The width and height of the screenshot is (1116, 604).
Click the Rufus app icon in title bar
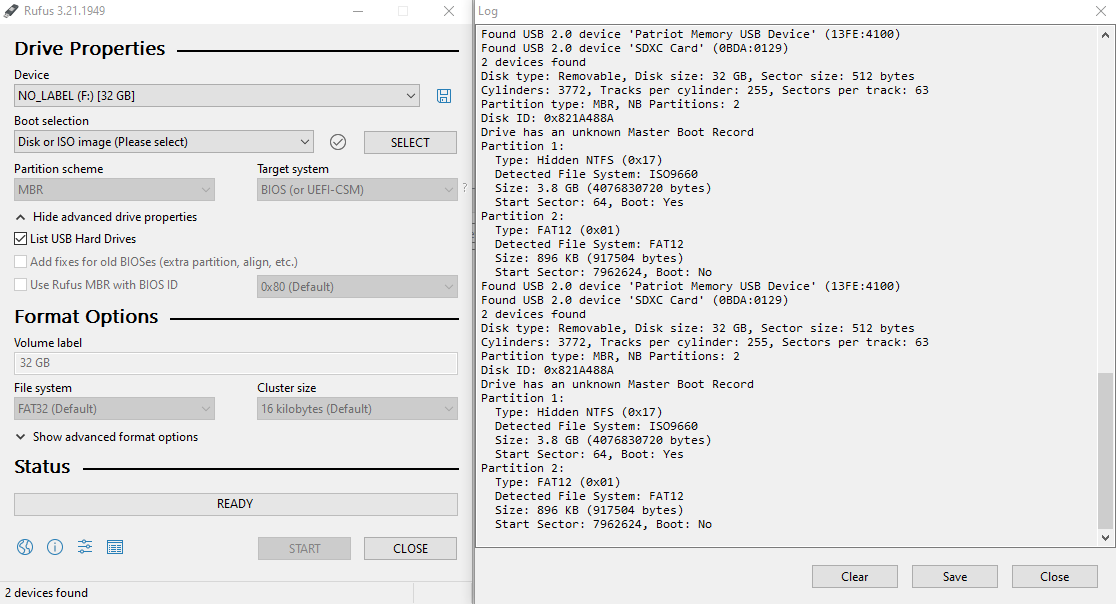(x=11, y=11)
